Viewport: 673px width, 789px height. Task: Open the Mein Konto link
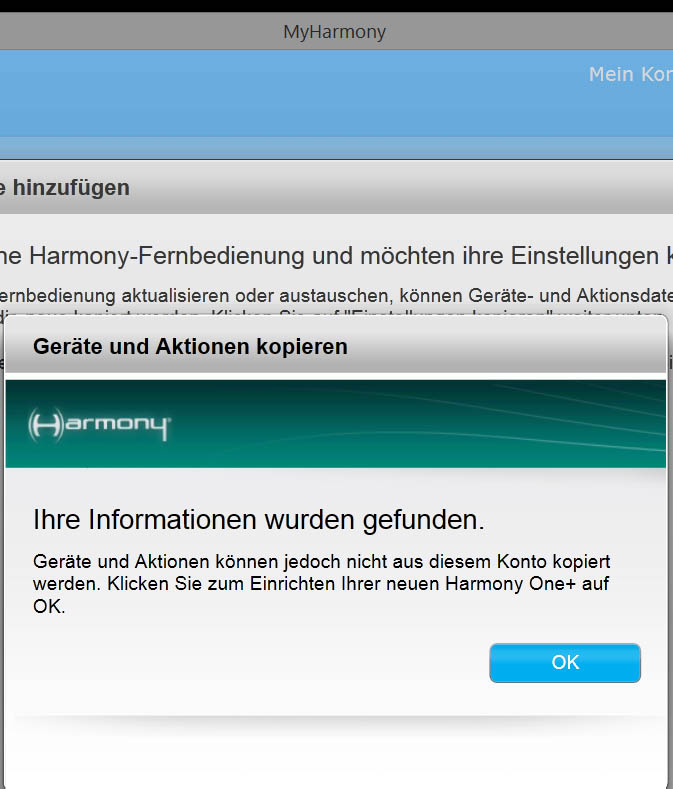[629, 75]
